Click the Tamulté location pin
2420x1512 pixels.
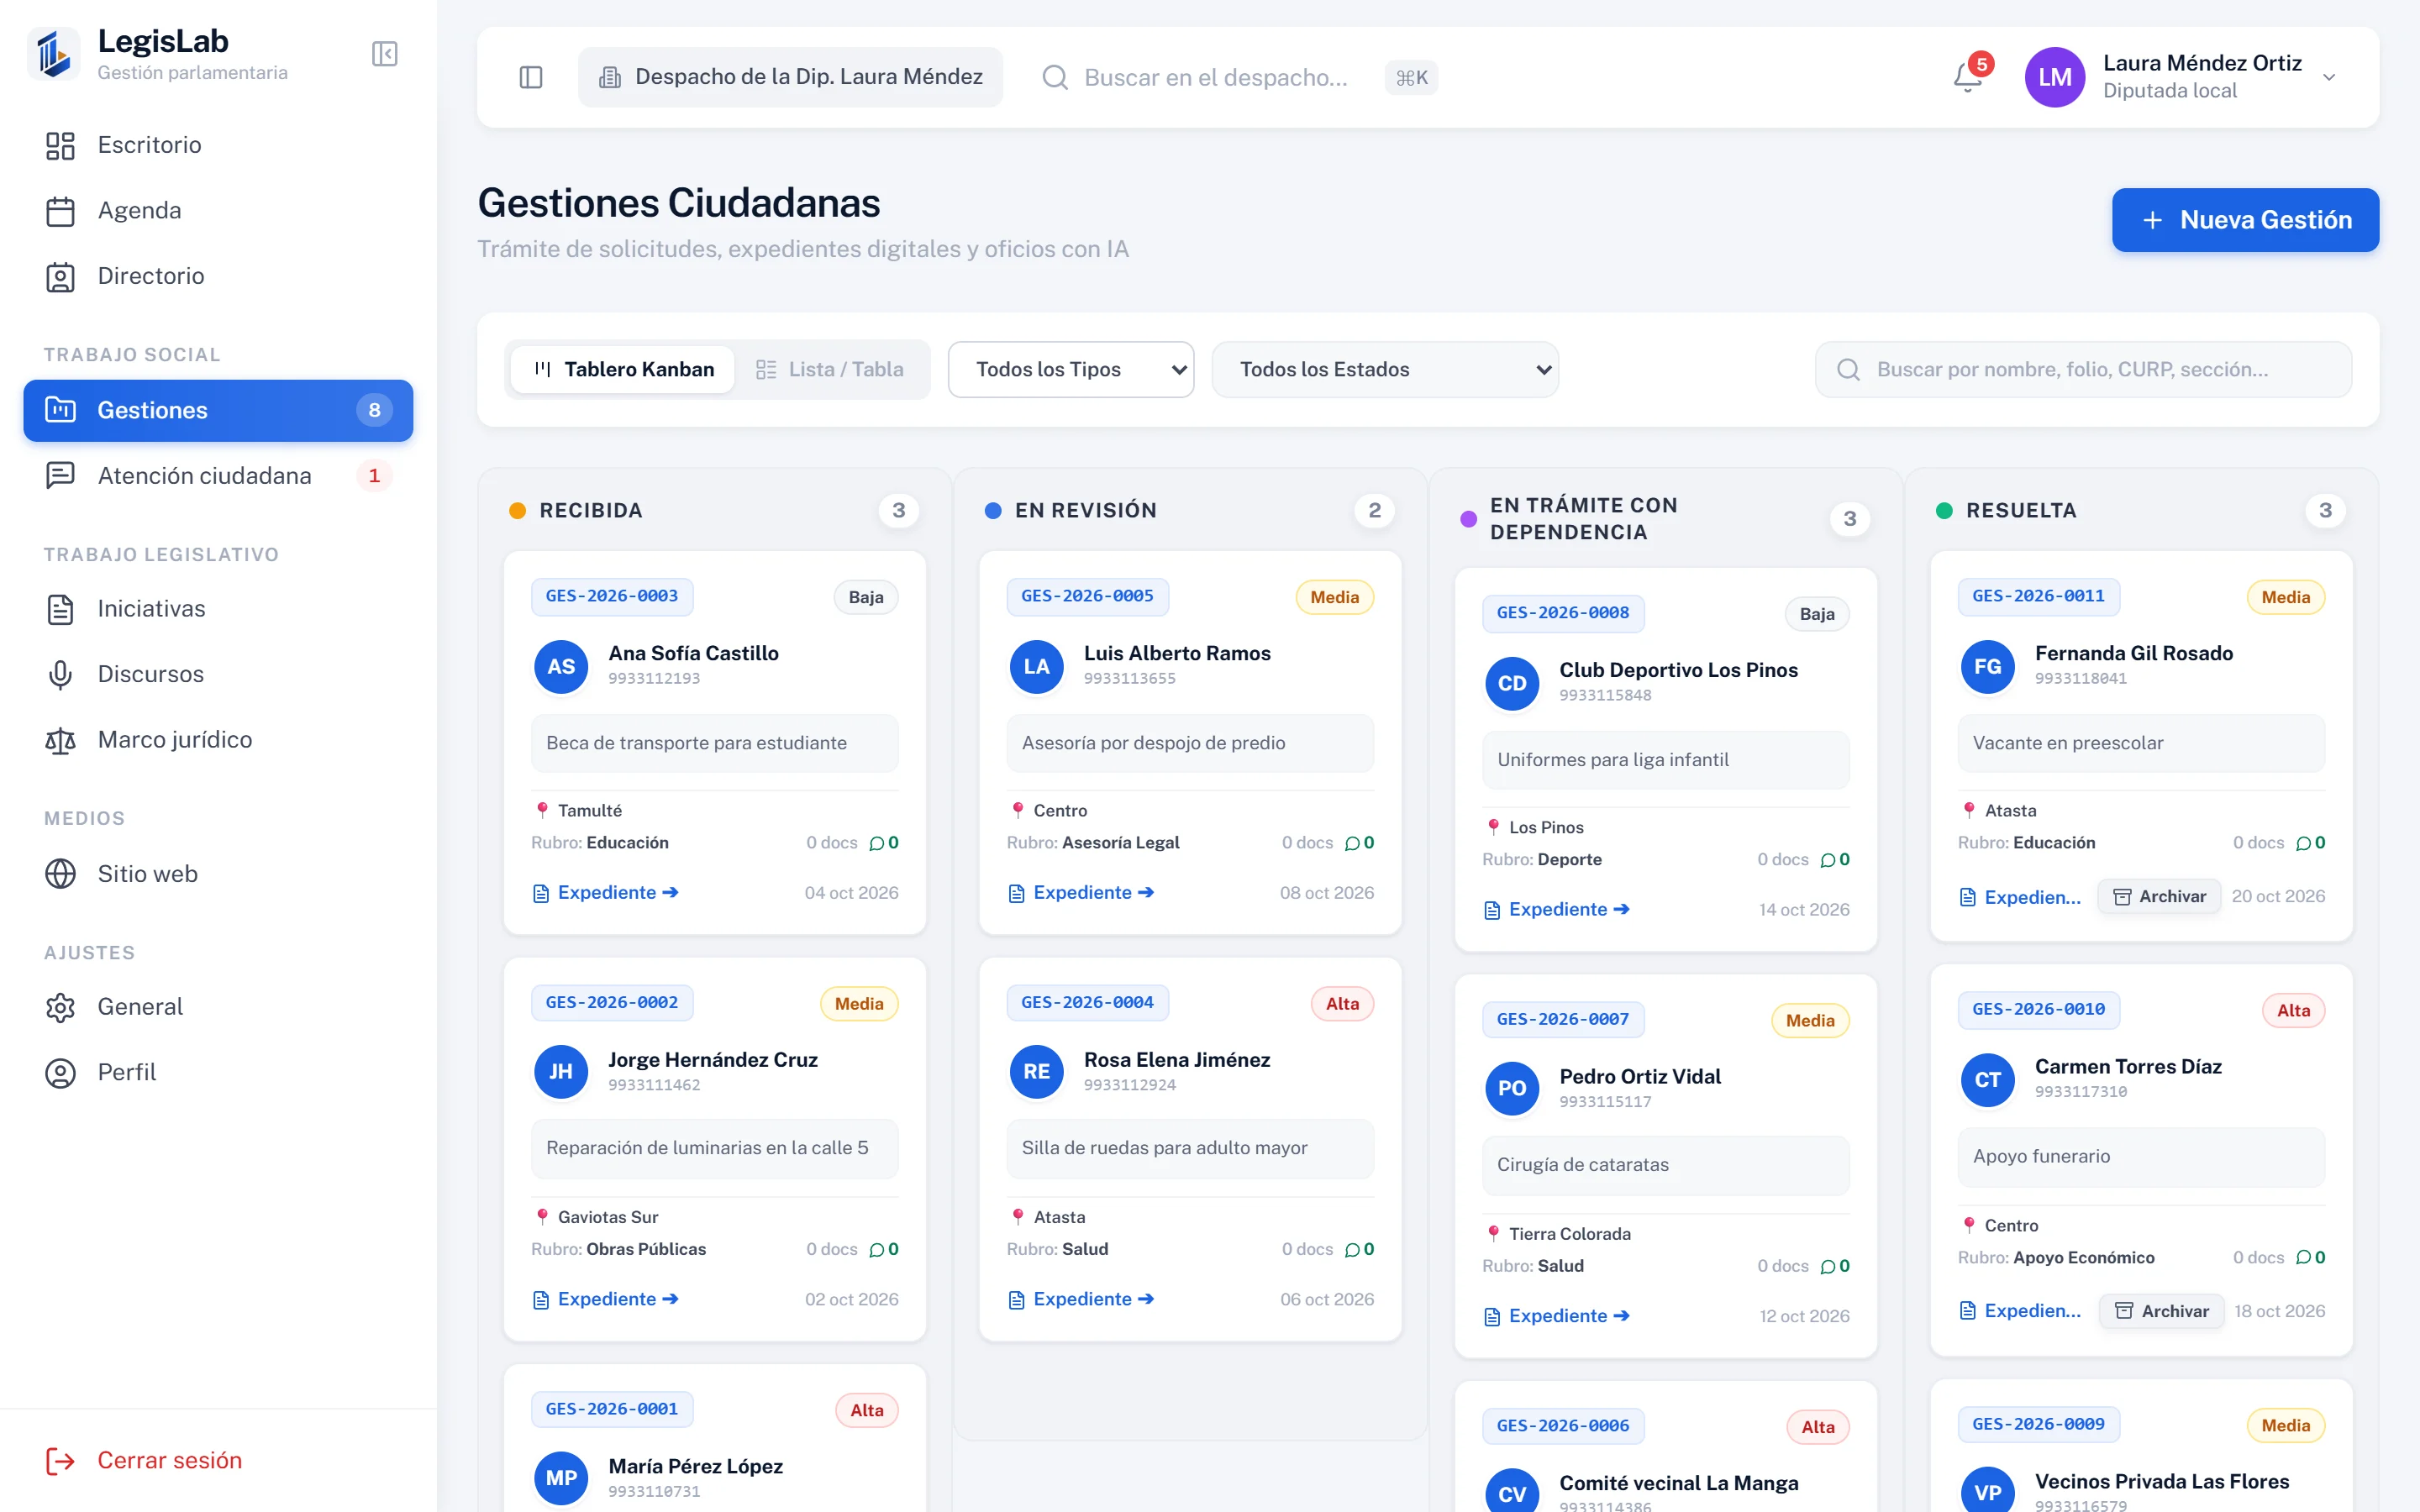click(x=542, y=810)
